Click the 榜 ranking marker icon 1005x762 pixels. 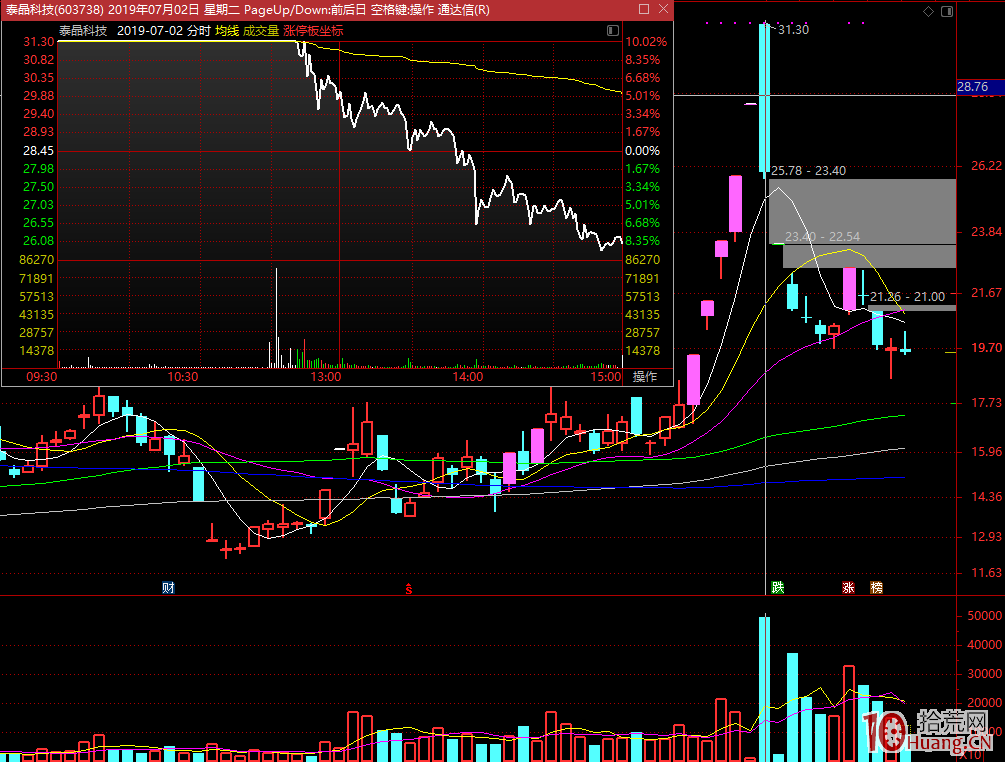coord(876,587)
